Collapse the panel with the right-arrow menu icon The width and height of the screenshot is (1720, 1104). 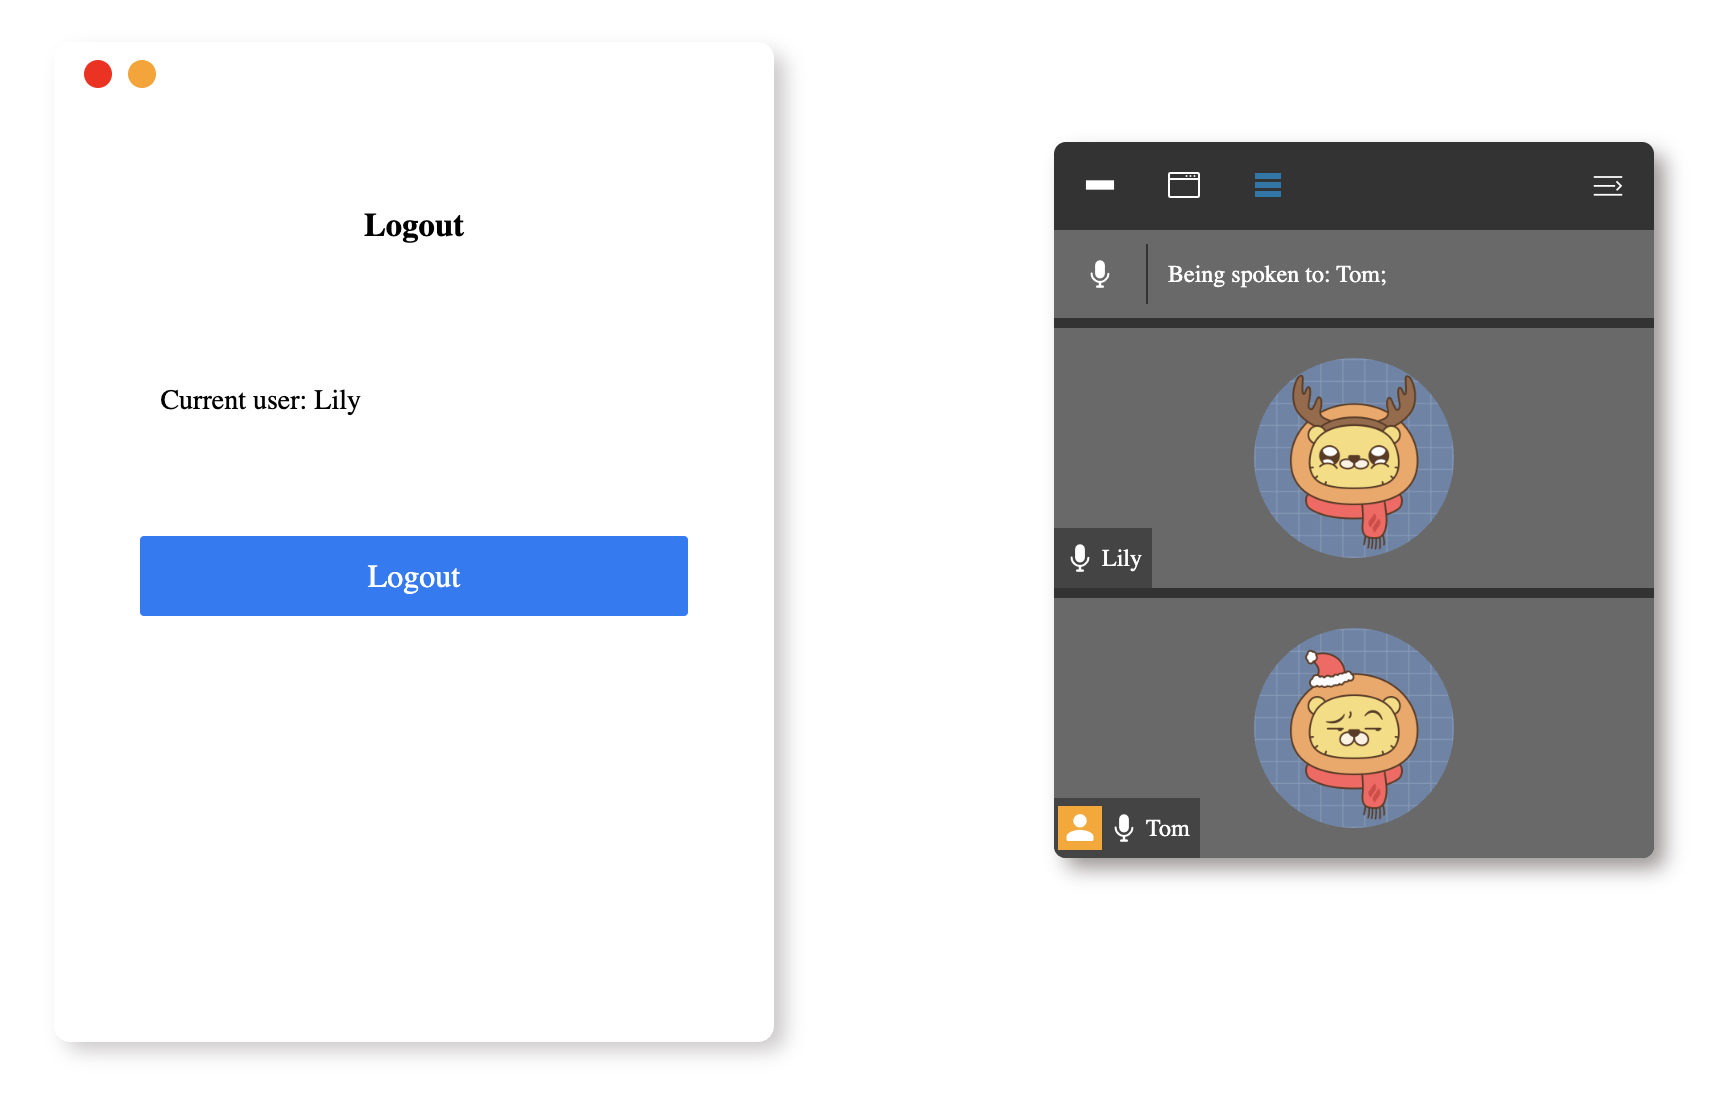click(1608, 186)
